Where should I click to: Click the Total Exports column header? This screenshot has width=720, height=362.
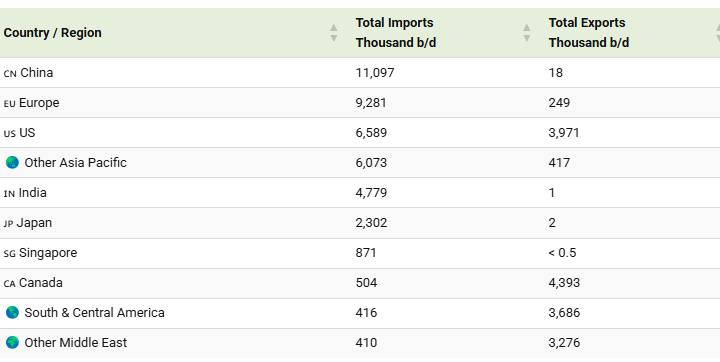[x=589, y=33]
